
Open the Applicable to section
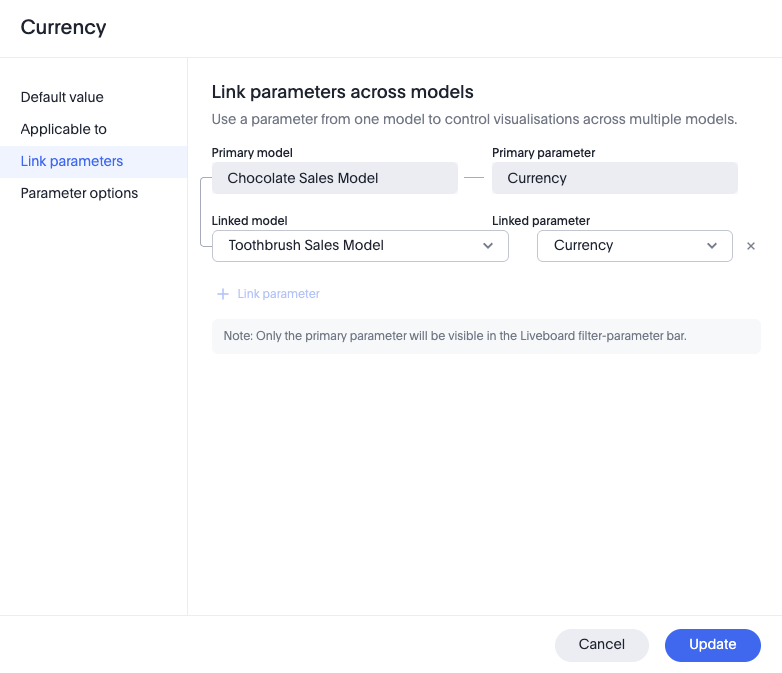63,129
